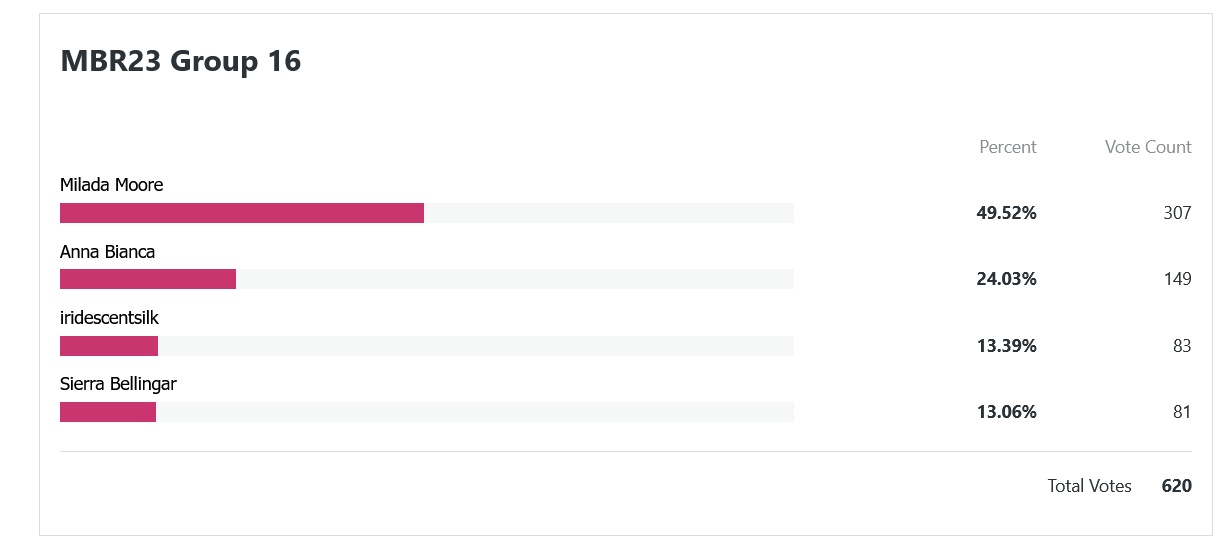This screenshot has height=541, width=1216.
Task: Click the 13.39% percentage value
Action: point(1006,346)
